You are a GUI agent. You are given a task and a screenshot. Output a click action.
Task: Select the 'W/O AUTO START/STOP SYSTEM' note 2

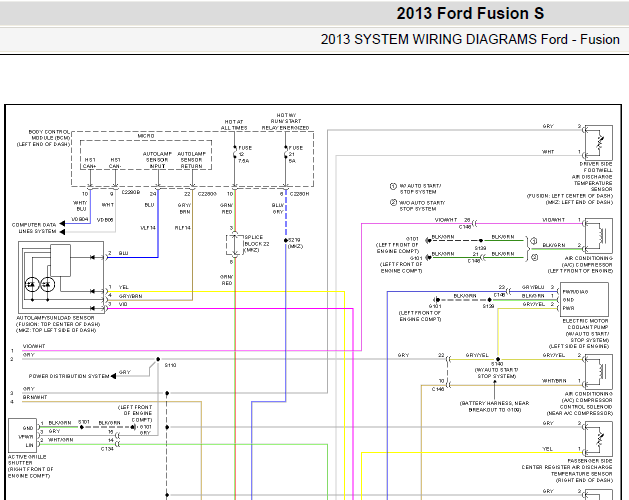(x=422, y=205)
